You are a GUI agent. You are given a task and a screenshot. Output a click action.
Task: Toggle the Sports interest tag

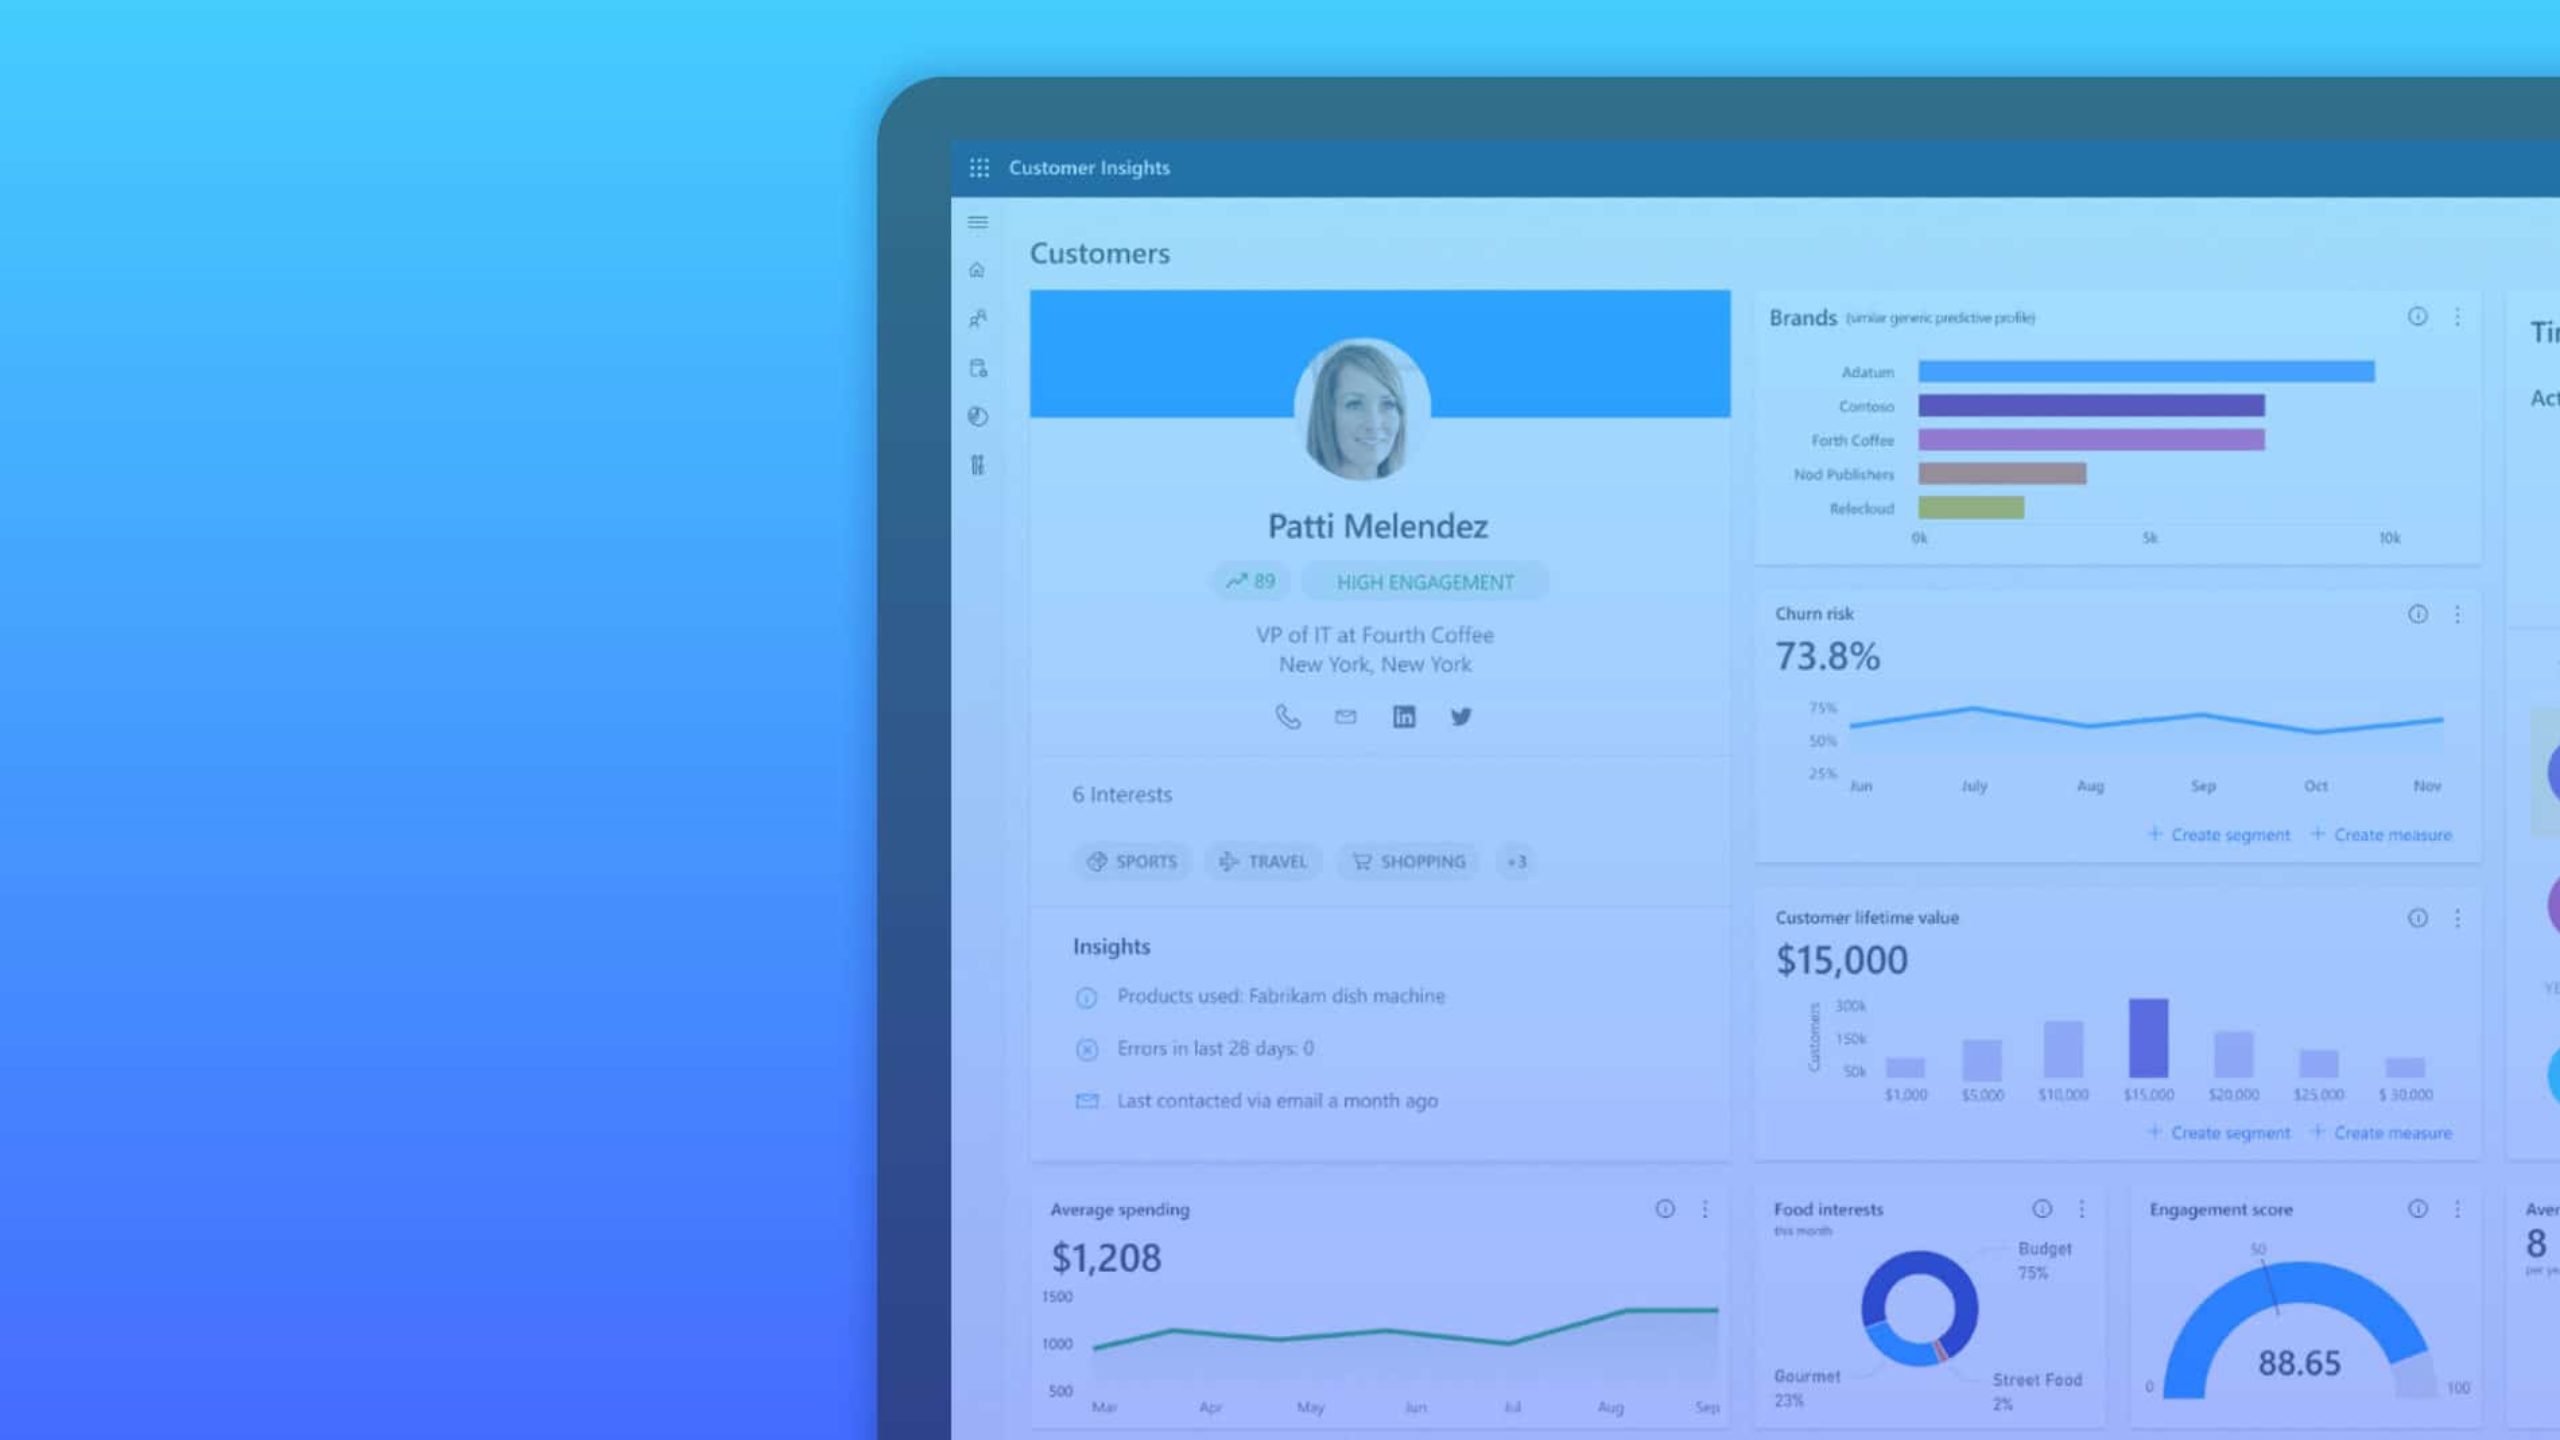pyautogui.click(x=1132, y=862)
